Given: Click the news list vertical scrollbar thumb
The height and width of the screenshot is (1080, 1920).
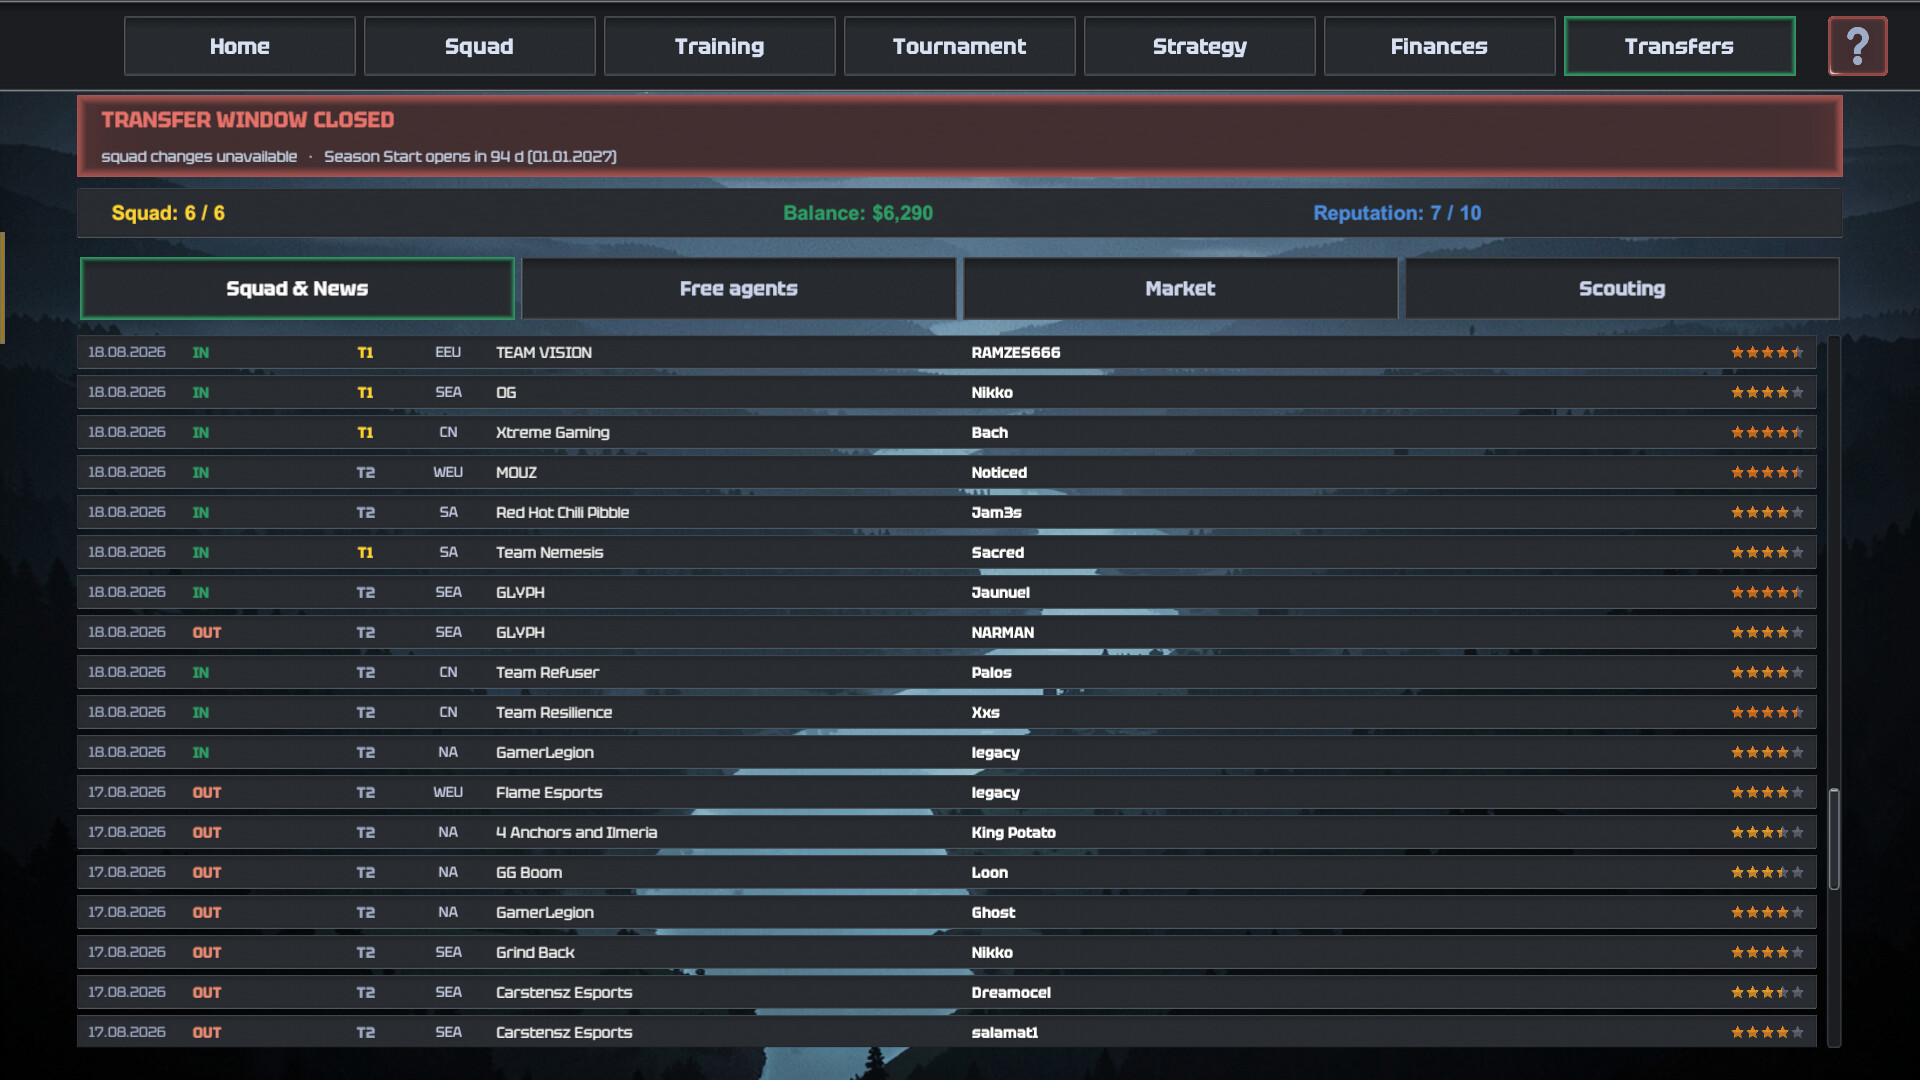Looking at the screenshot, I should click(x=1834, y=839).
